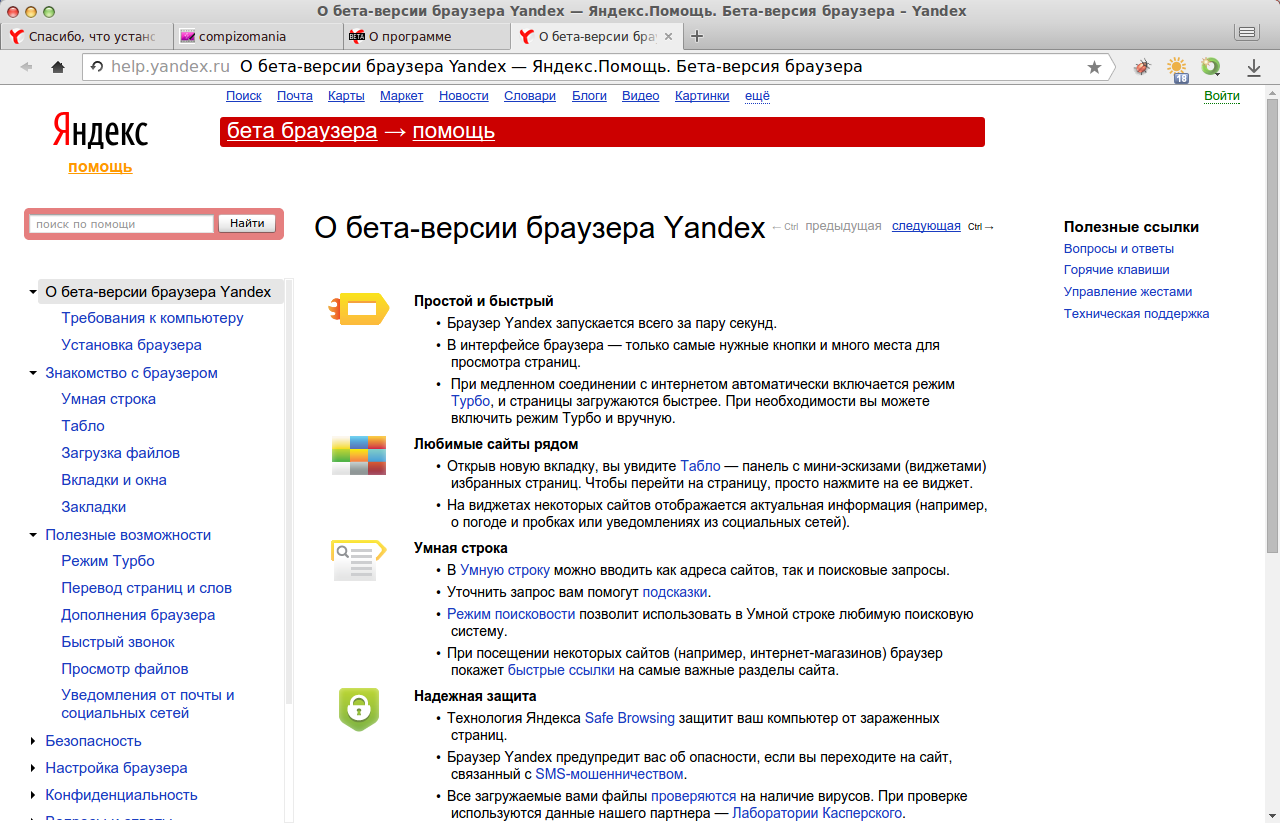Open Закладки in the sidebar
Image resolution: width=1280 pixels, height=823 pixels.
pyautogui.click(x=94, y=507)
